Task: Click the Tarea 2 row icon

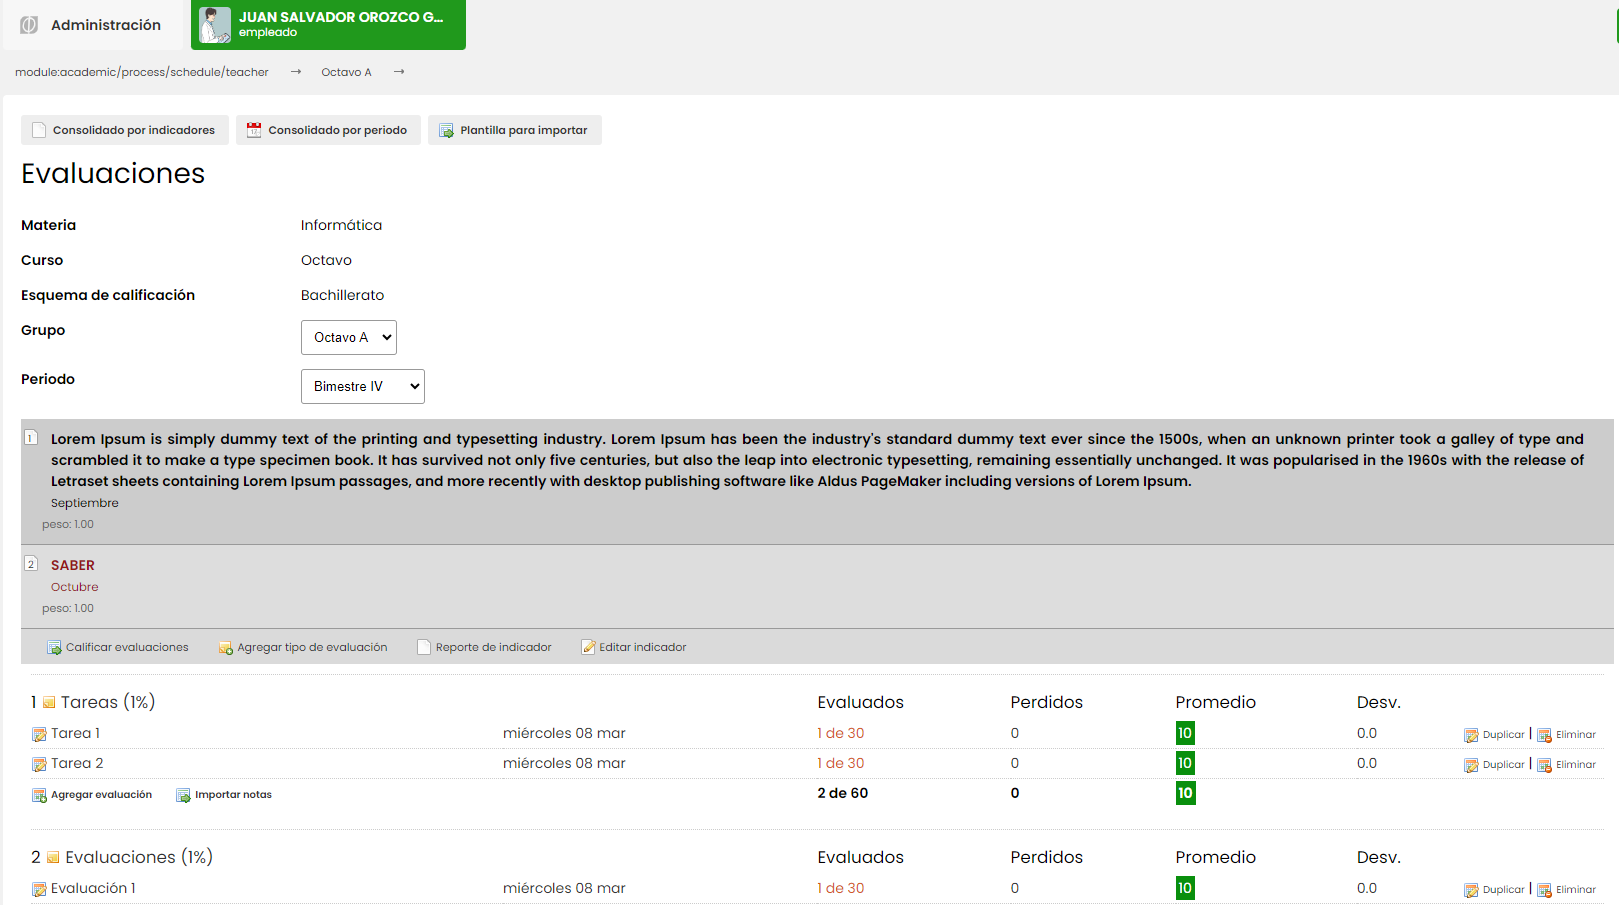Action: point(39,764)
